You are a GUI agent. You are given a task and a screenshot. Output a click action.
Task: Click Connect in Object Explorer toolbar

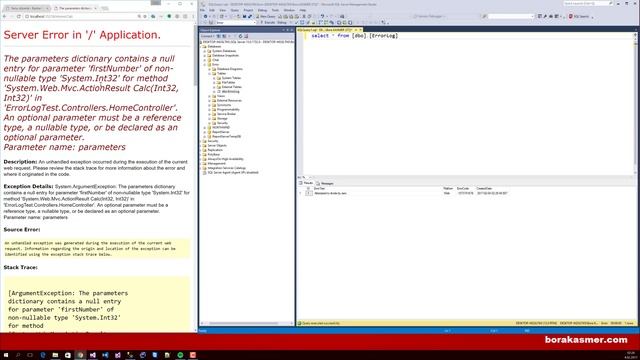(206, 36)
